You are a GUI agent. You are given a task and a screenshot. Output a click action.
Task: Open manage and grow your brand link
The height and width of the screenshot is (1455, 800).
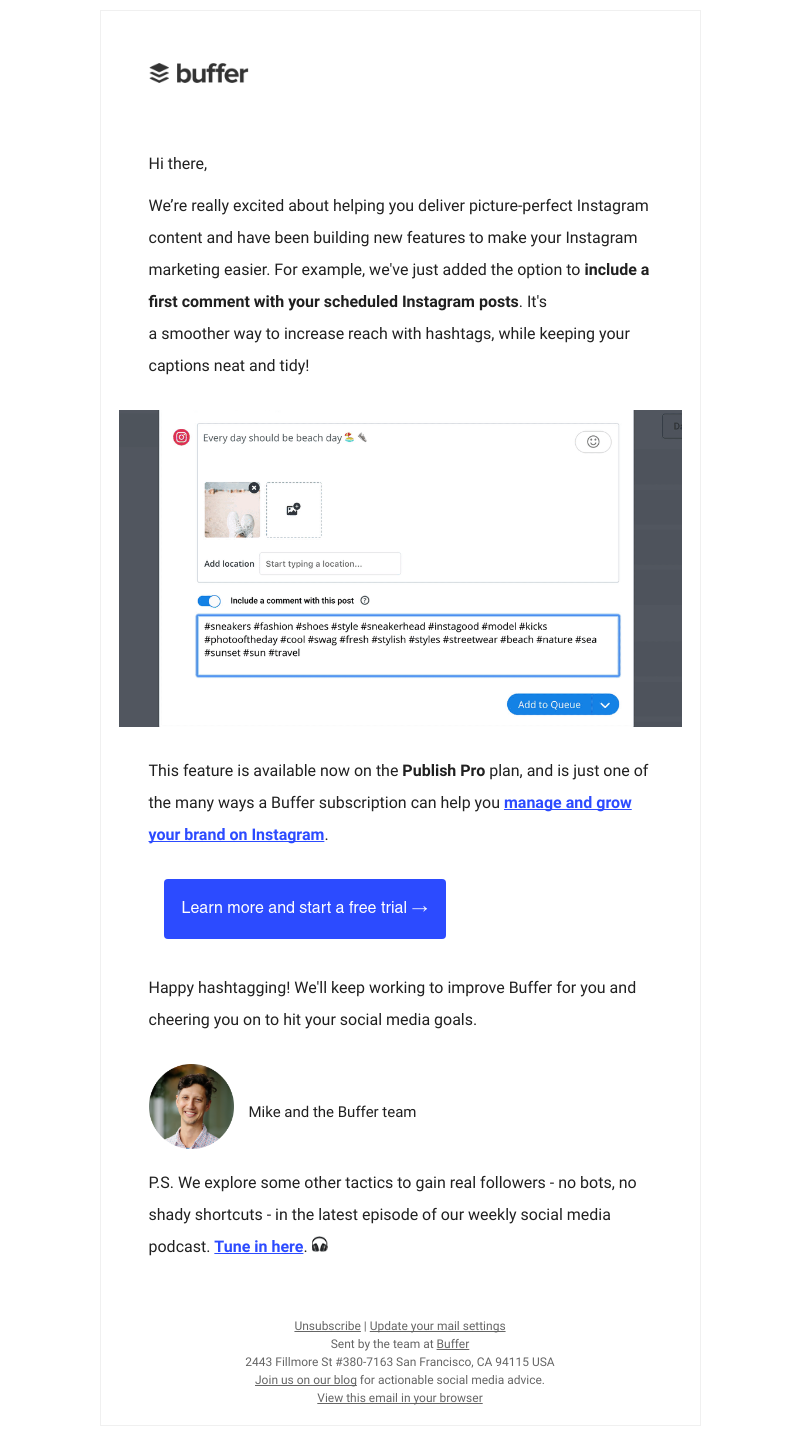(x=567, y=803)
